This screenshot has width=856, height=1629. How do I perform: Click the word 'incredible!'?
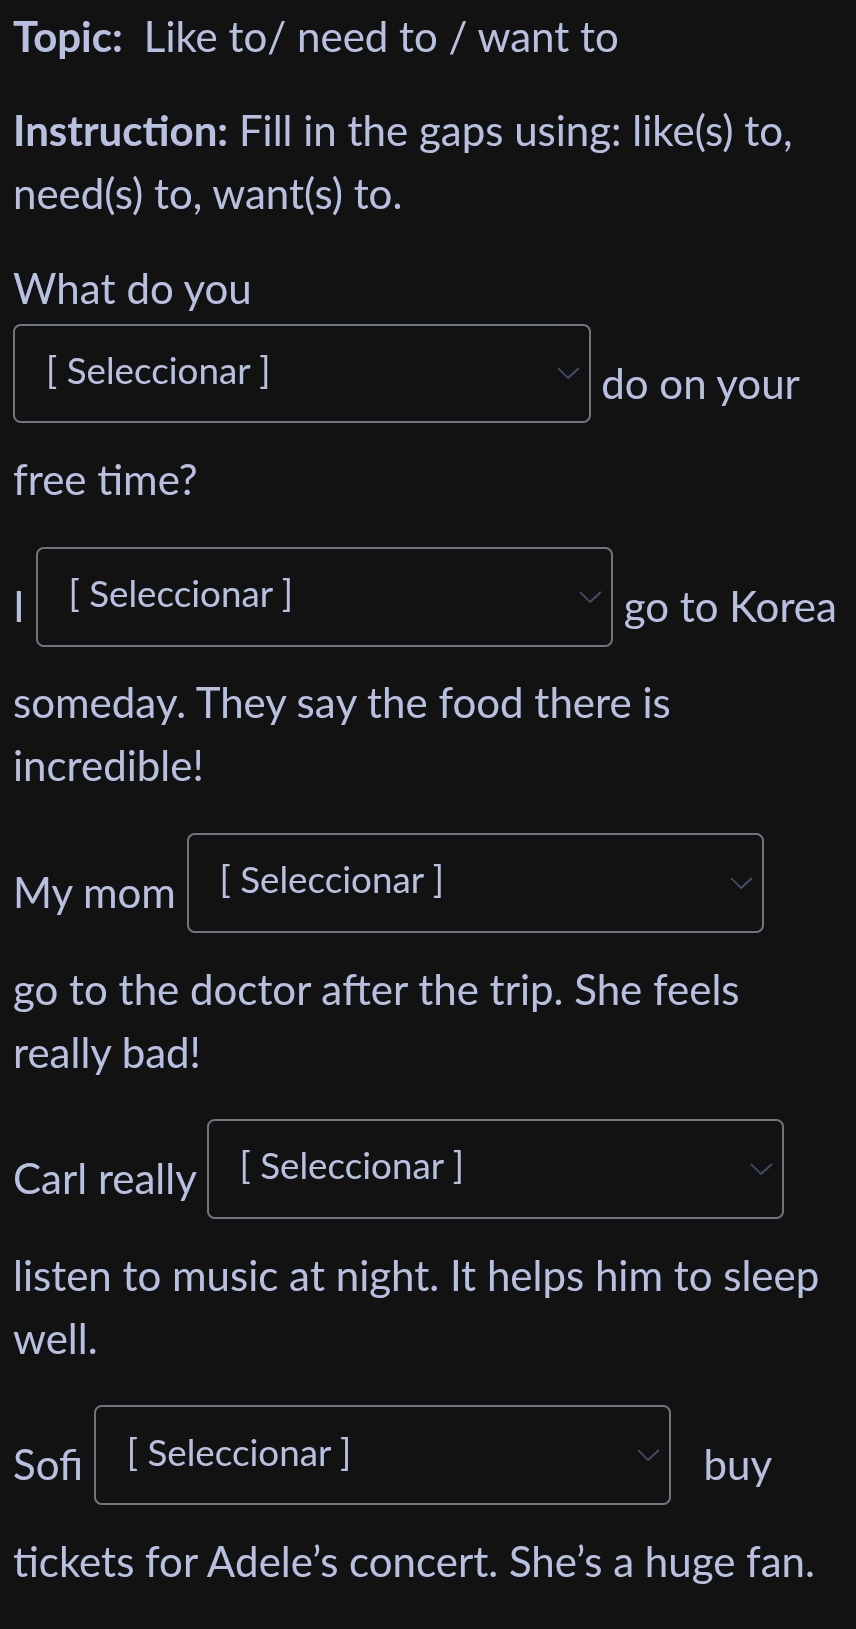click(x=108, y=767)
